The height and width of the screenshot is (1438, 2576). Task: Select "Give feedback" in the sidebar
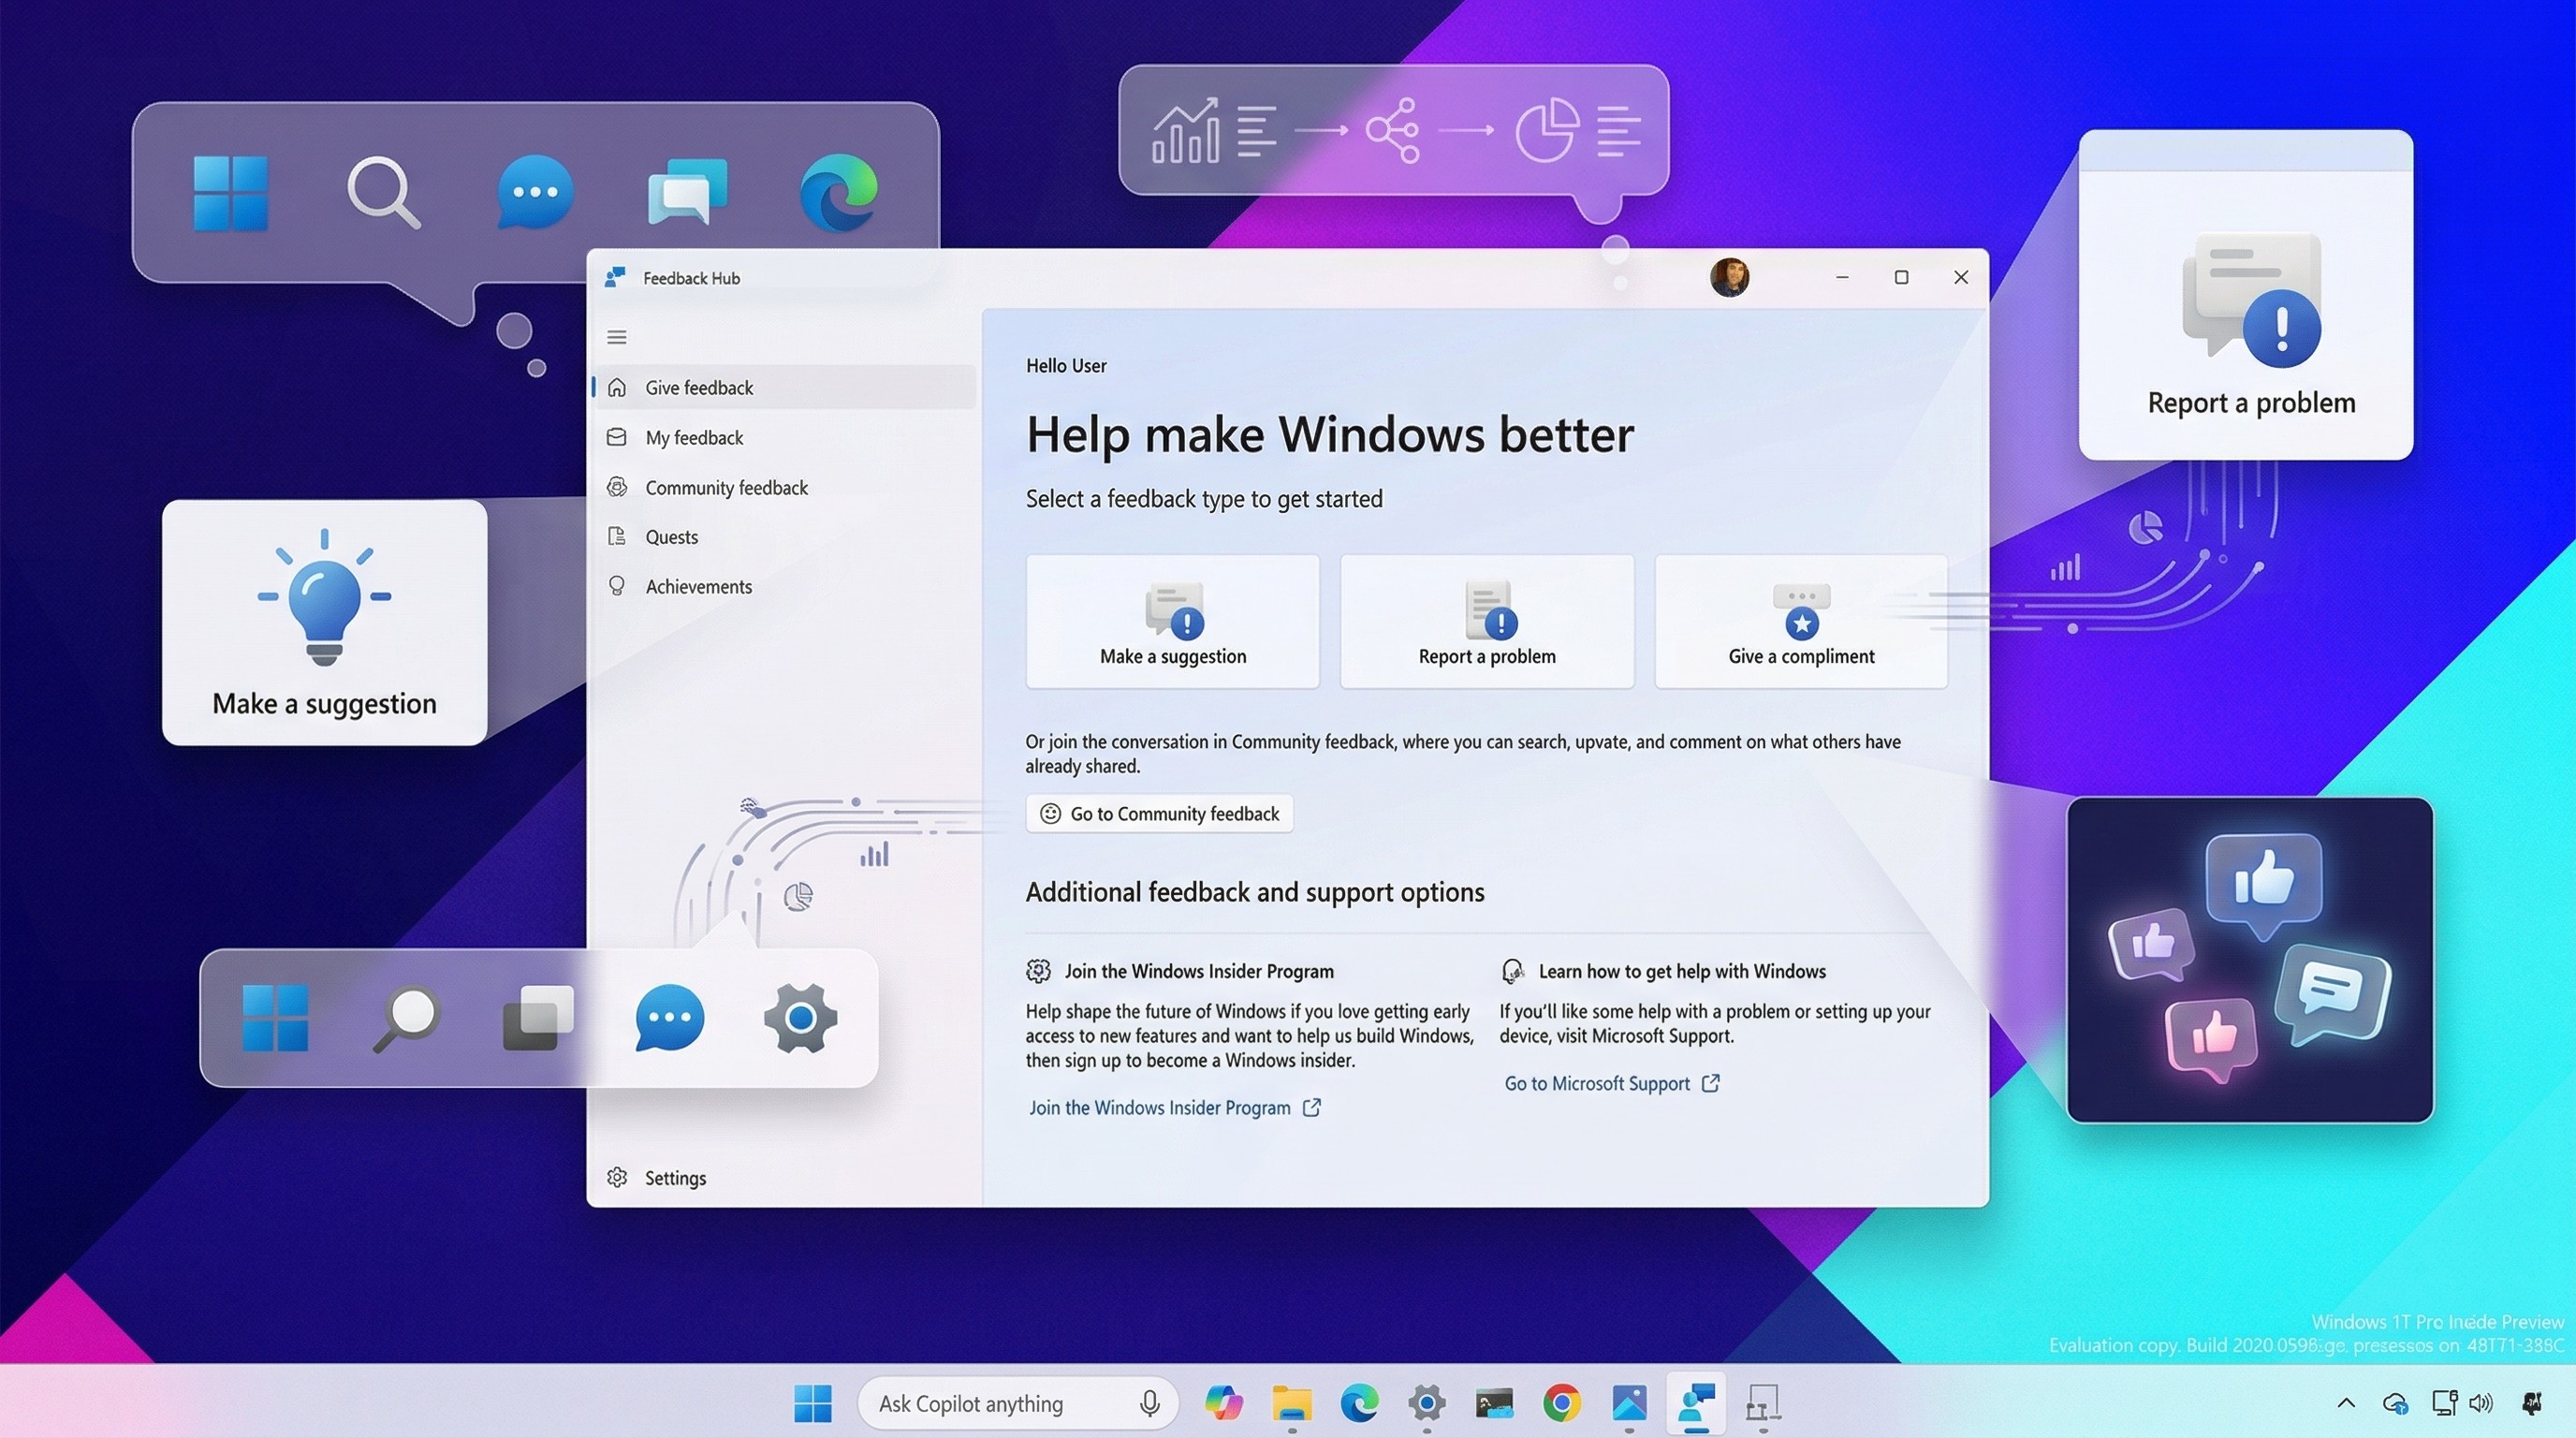click(x=699, y=387)
